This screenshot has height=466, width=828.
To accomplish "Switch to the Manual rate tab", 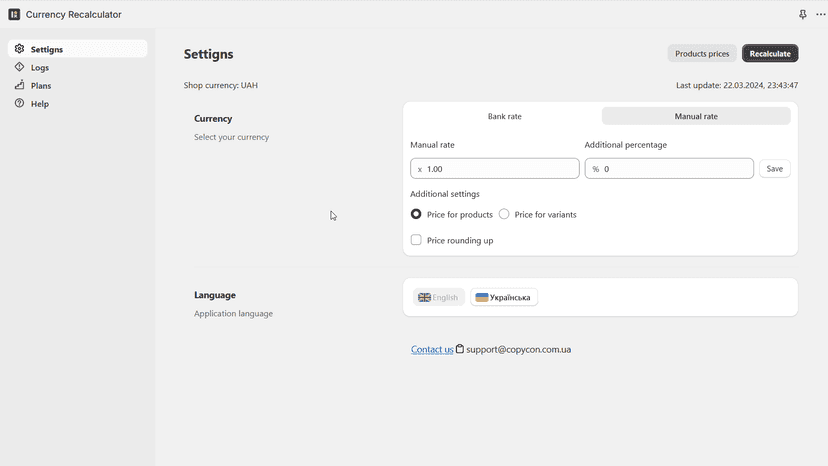I will (696, 116).
